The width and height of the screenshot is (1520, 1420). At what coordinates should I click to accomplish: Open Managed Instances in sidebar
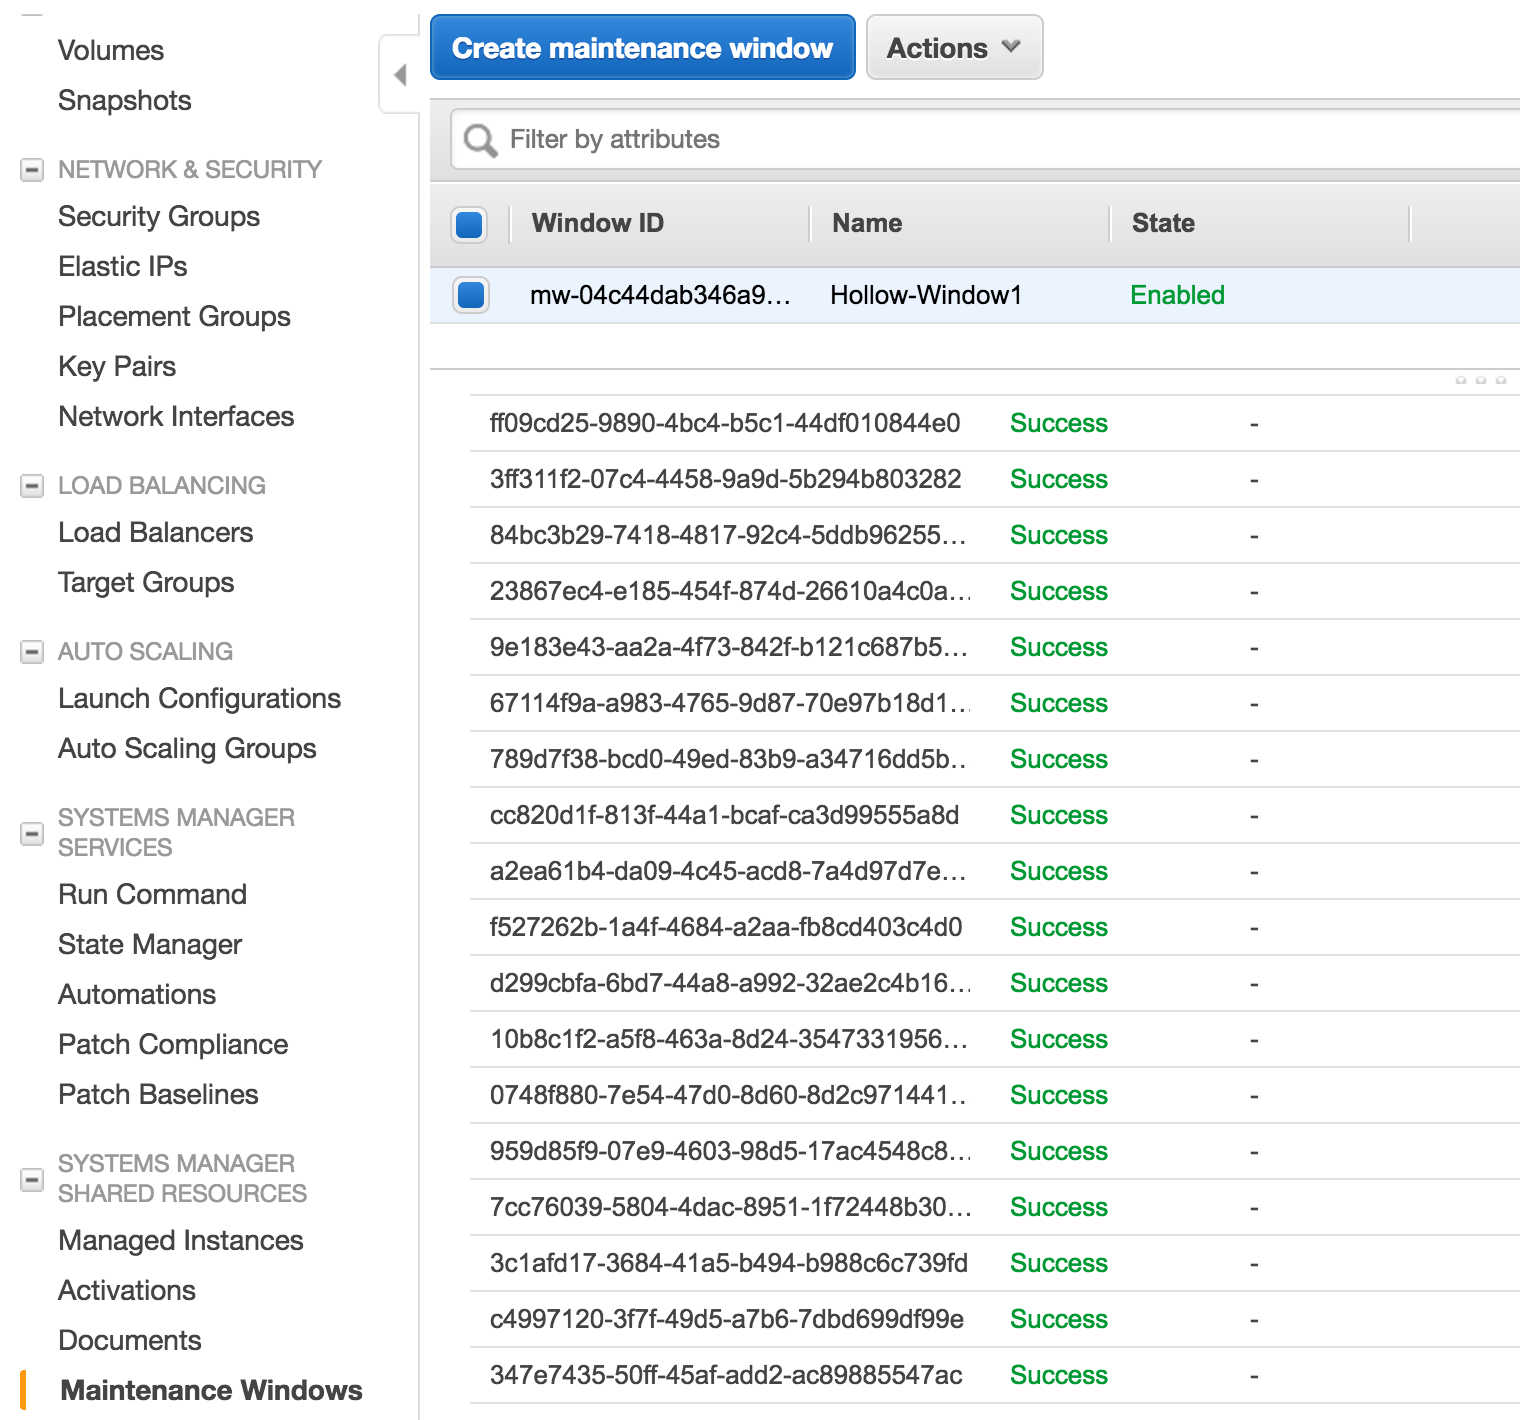point(180,1240)
